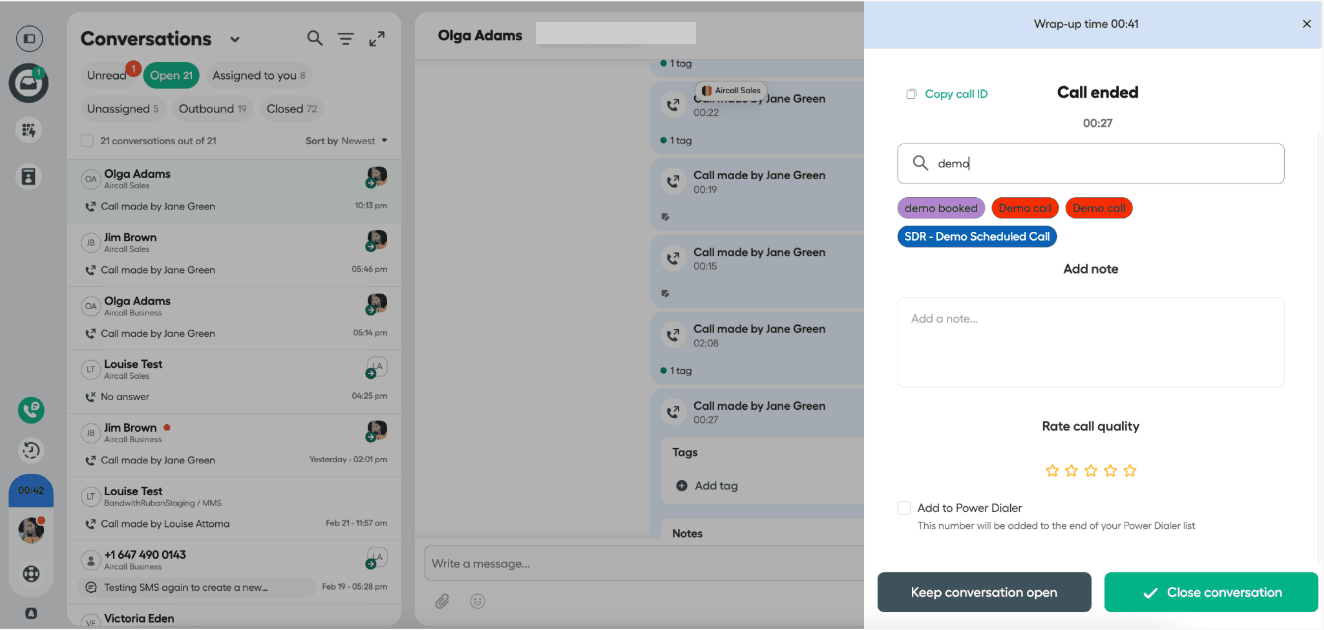The image size is (1324, 630).
Task: Click the expand conversations panel icon
Action: [x=377, y=39]
